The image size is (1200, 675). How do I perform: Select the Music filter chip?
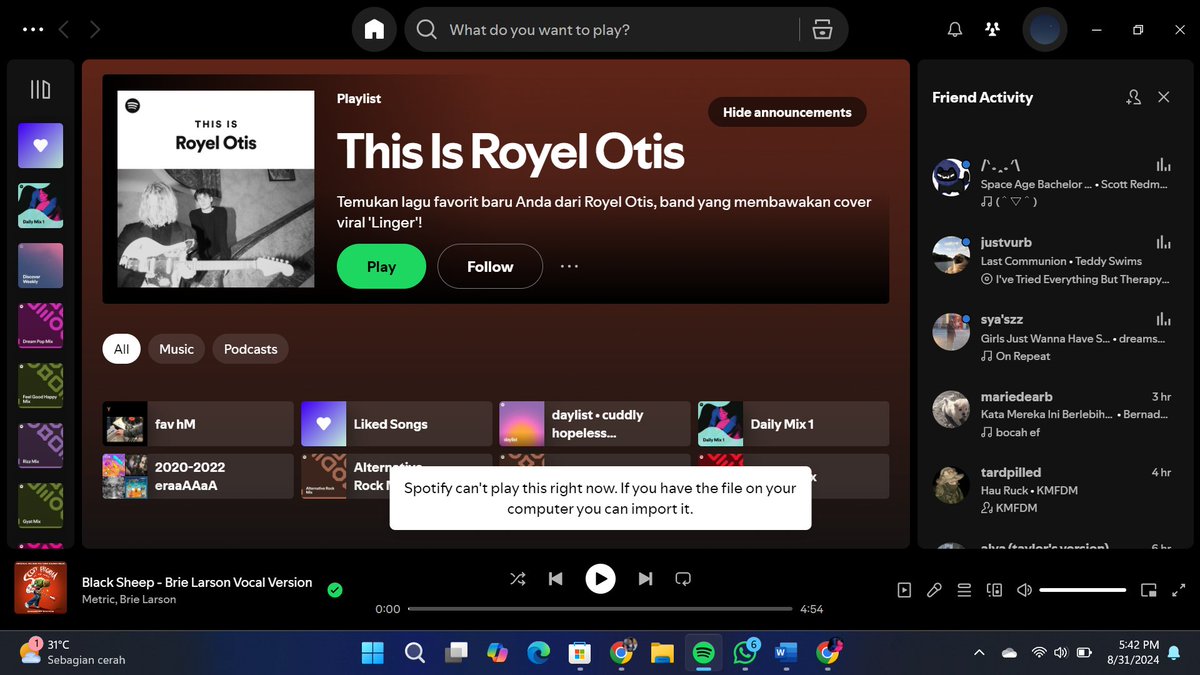176,349
